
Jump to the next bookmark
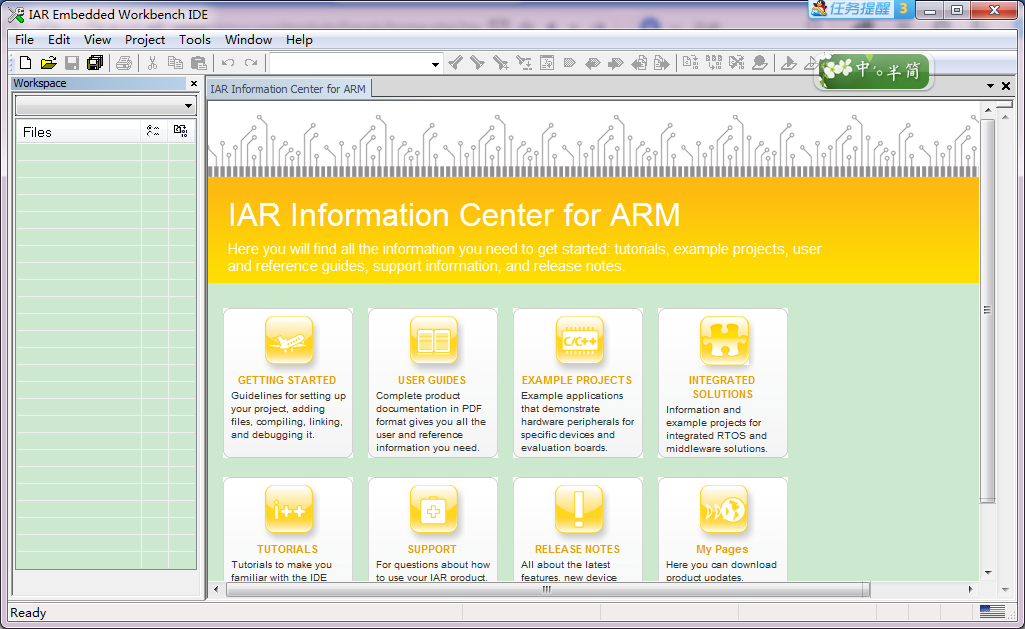click(616, 63)
